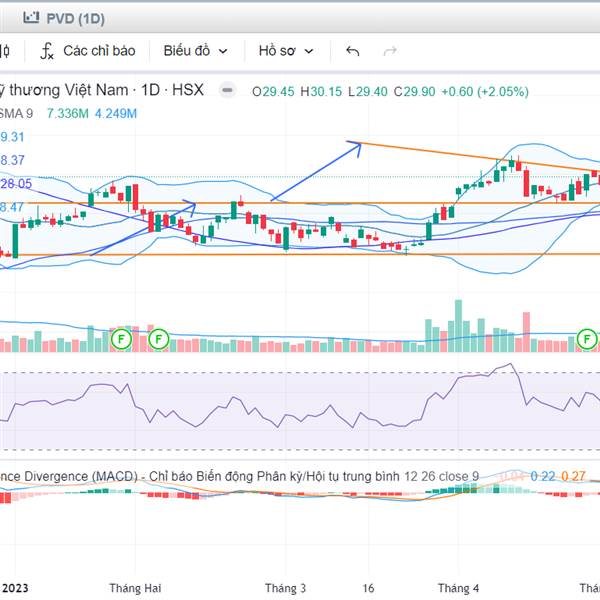Click the close value C29.90
The width and height of the screenshot is (600, 600).
tap(414, 92)
